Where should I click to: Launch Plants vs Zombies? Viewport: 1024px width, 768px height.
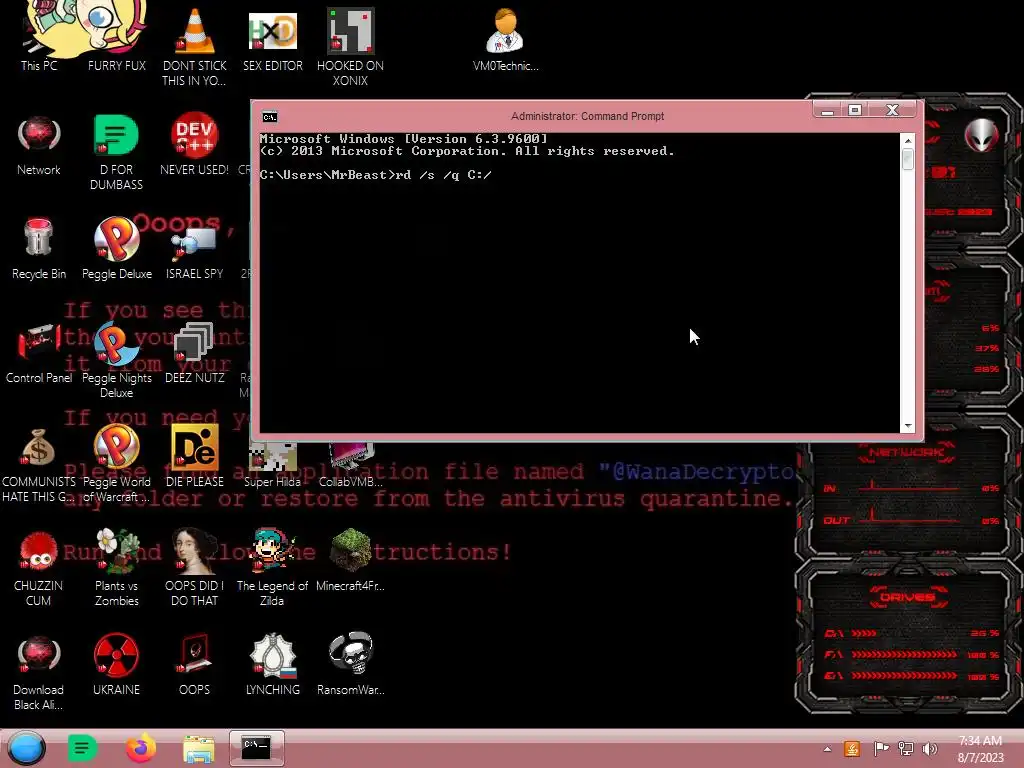click(x=116, y=568)
